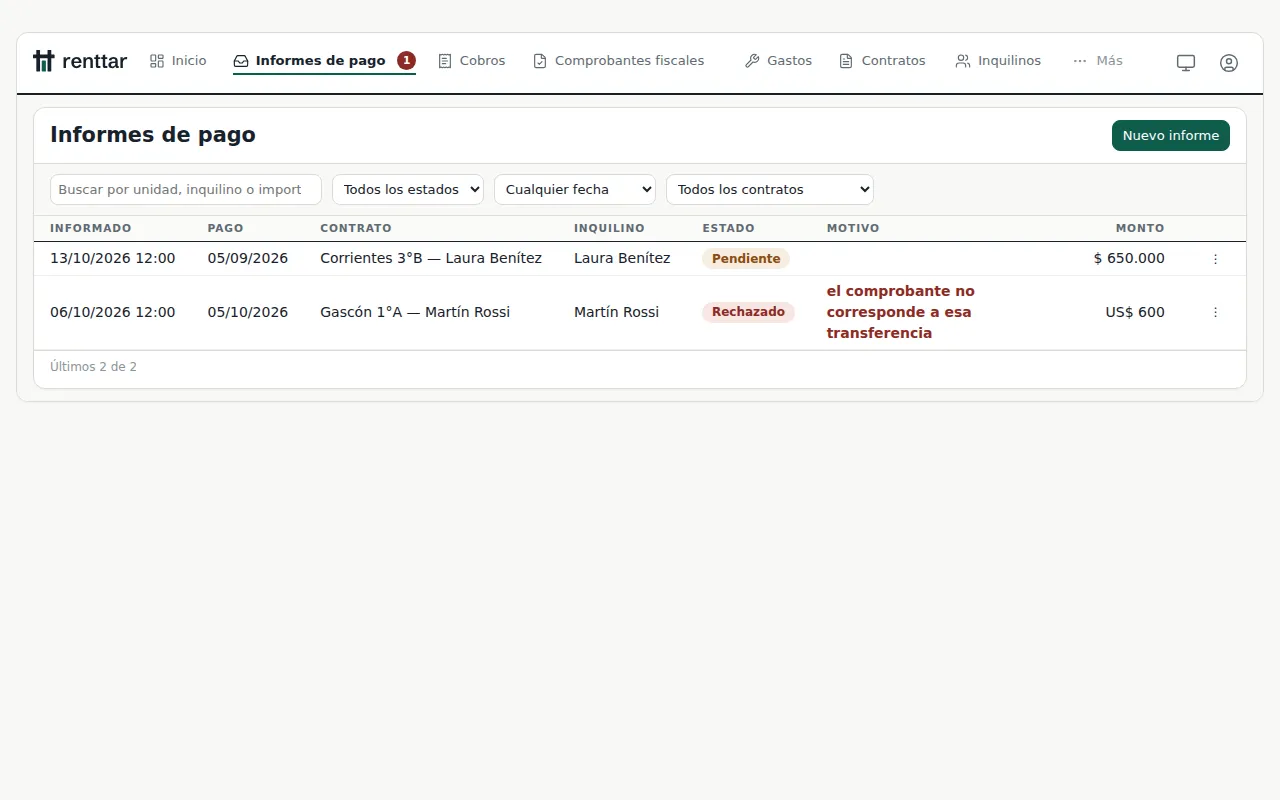Click the Informado column header
The image size is (1280, 800).
91,229
